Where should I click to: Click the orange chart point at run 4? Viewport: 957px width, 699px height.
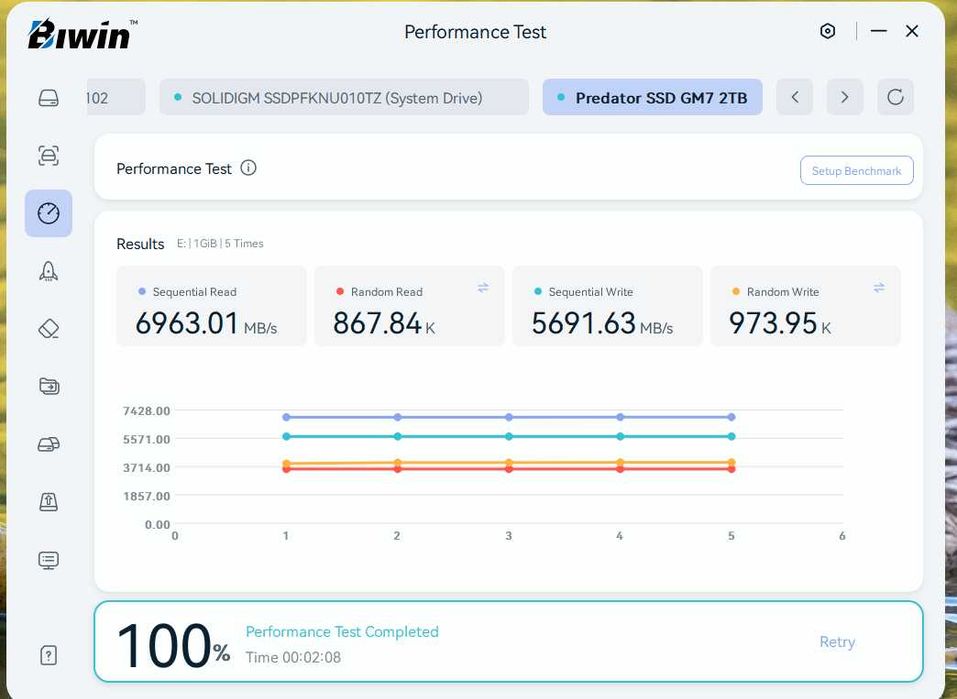(620, 463)
